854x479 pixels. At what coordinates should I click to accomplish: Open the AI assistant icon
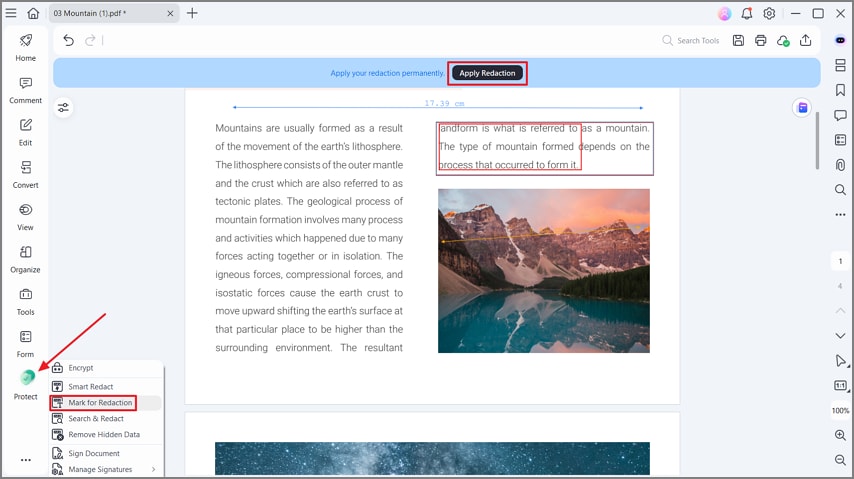840,40
